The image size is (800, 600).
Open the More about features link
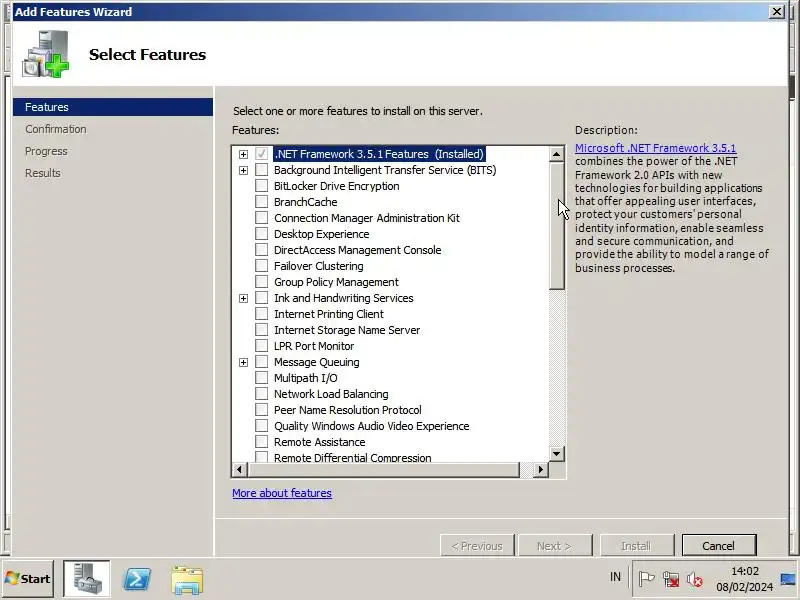pos(282,493)
